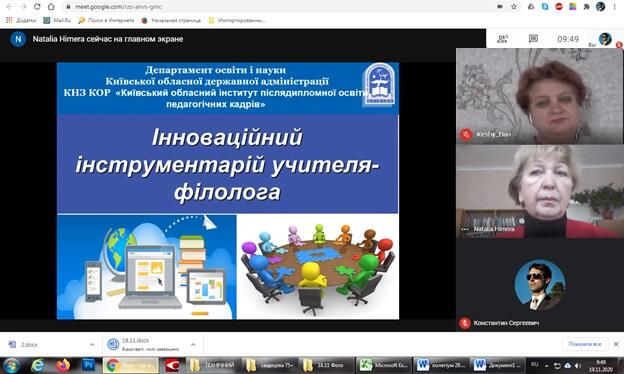624x374 pixels.
Task: Select Natalia Himera's video tile
Action: [x=540, y=192]
